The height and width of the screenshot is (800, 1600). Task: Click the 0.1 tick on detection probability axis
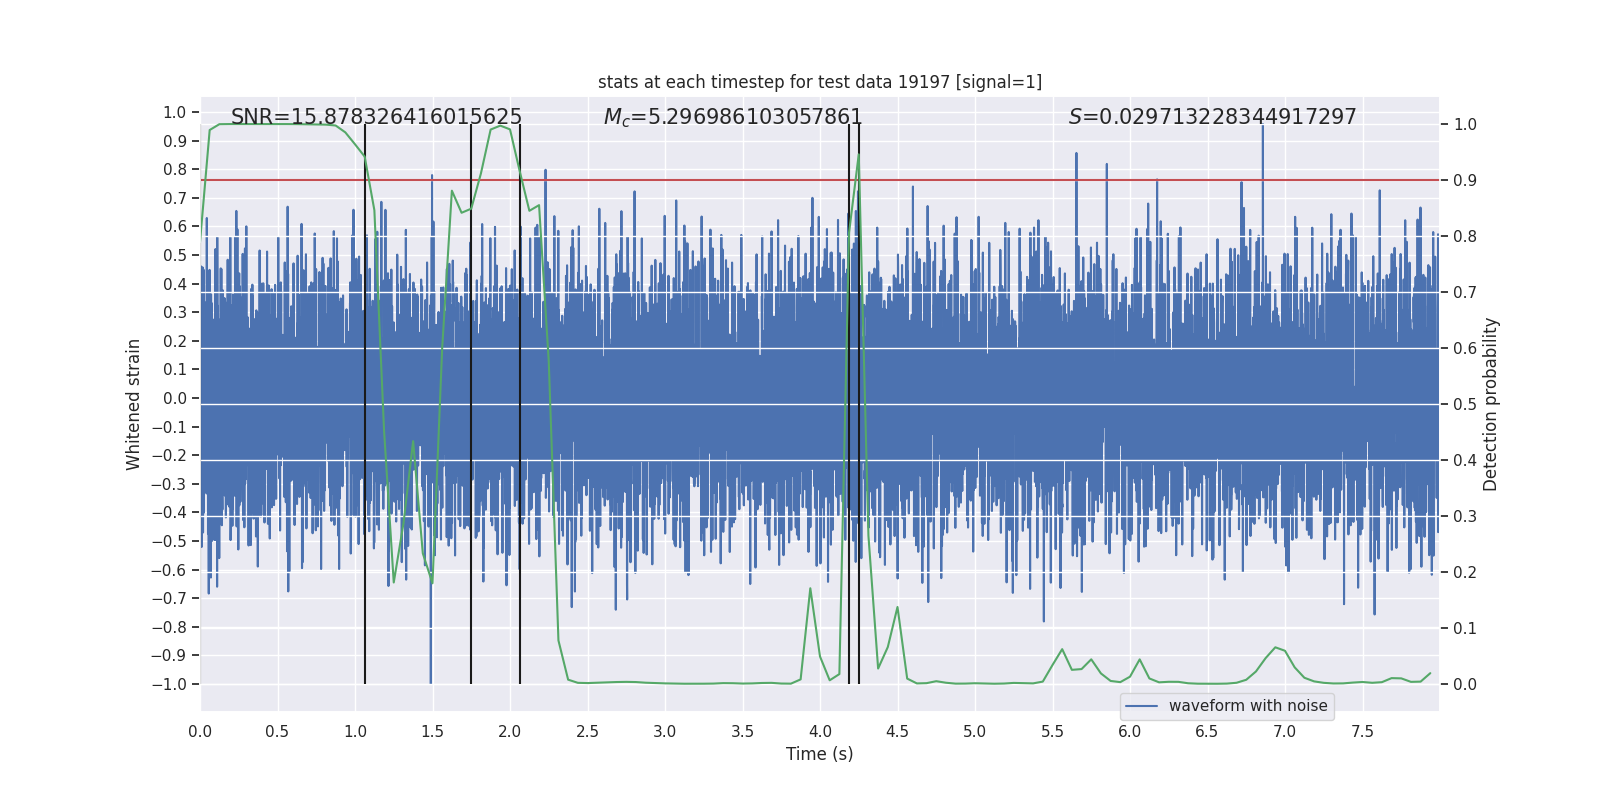click(1465, 629)
